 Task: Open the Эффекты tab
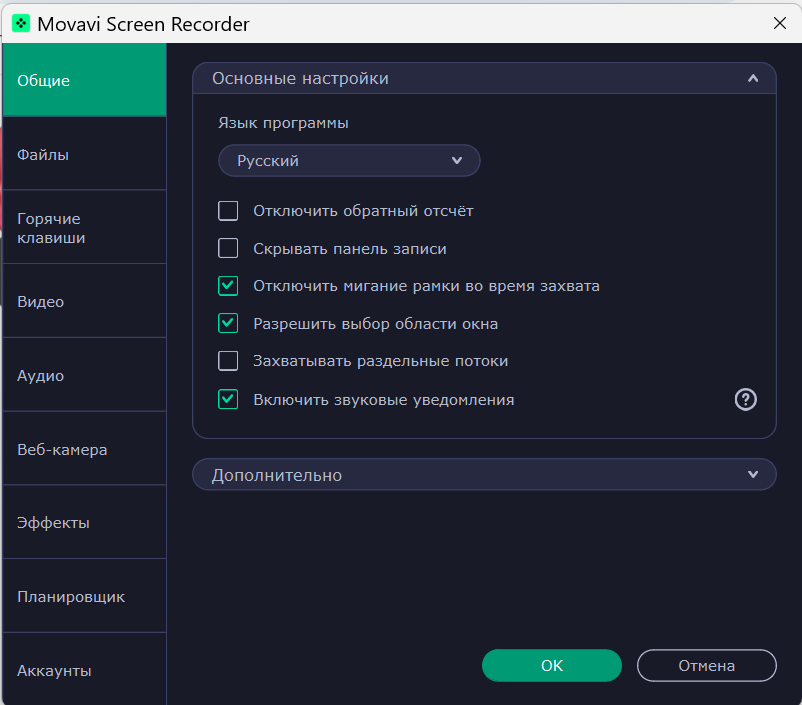(x=84, y=522)
